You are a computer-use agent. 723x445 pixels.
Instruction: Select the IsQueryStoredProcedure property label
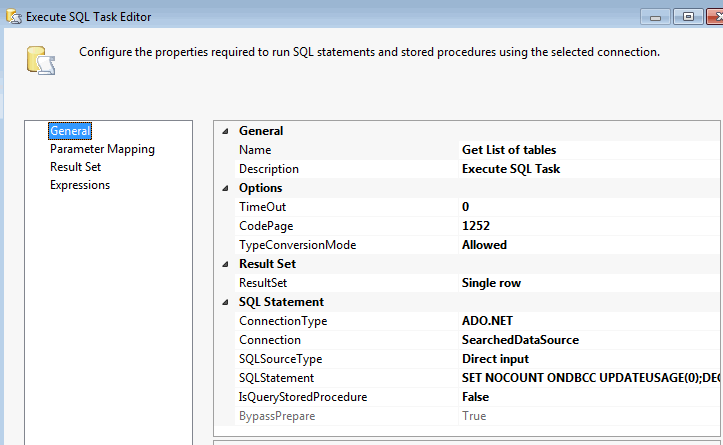[x=303, y=397]
